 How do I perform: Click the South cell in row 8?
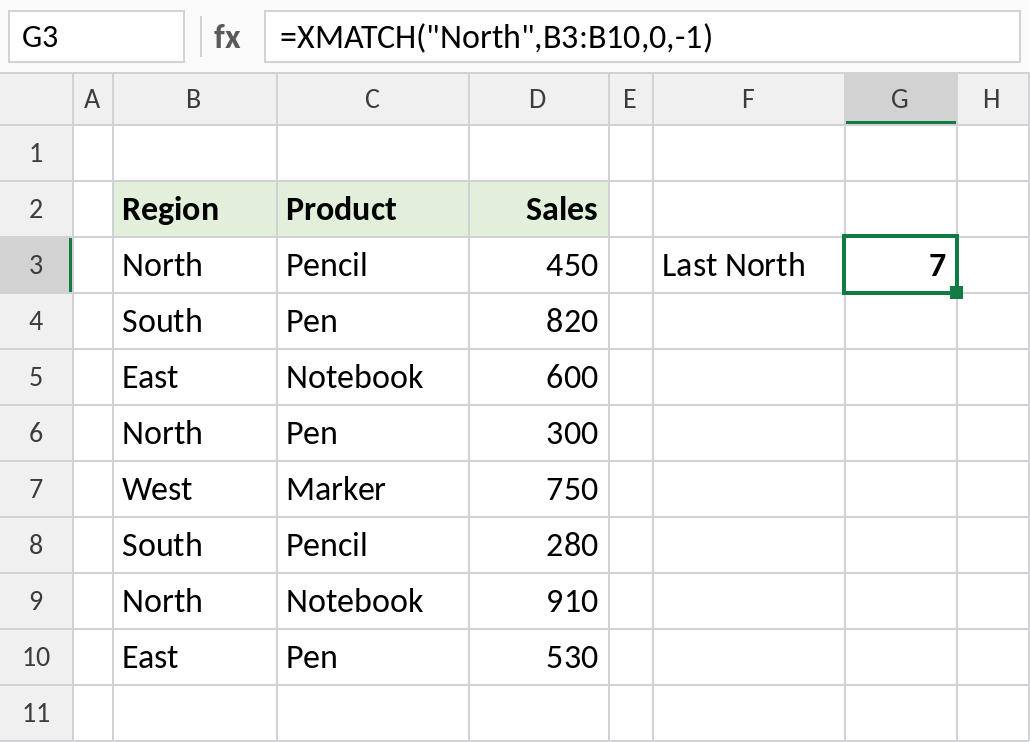195,545
